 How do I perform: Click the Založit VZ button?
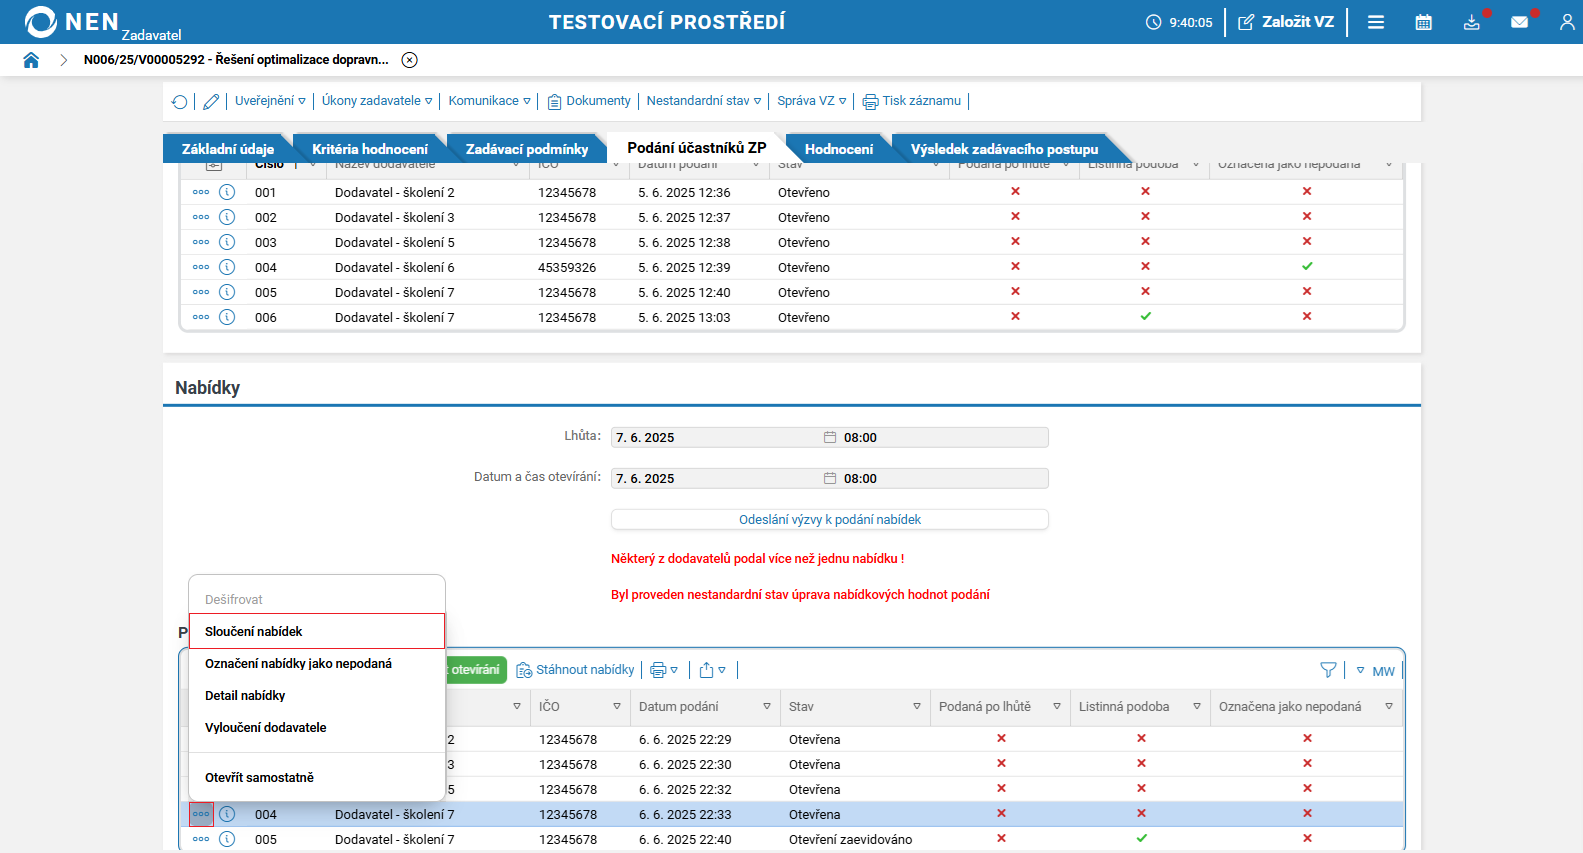1286,22
